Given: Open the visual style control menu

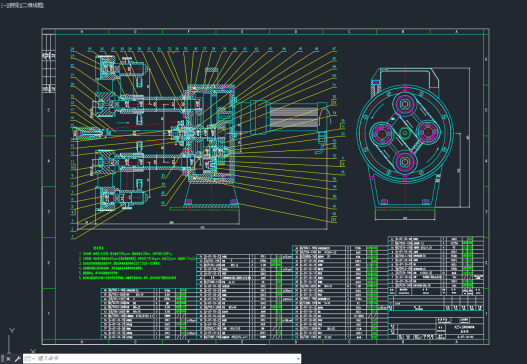Looking at the screenshot, I should pos(32,5).
